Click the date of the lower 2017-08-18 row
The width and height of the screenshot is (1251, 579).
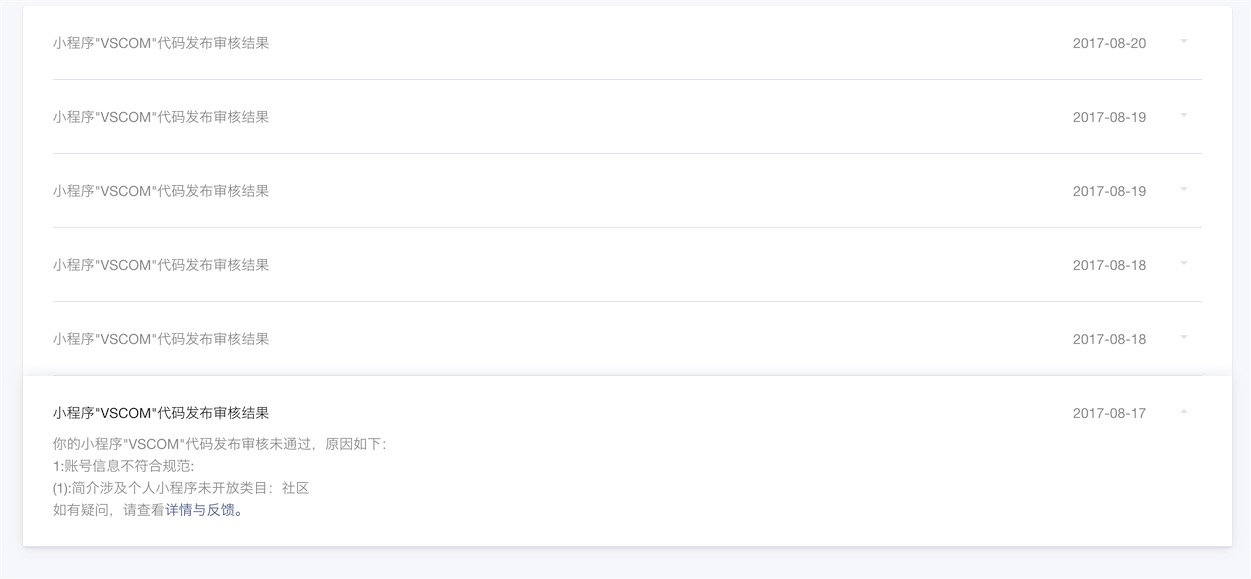(x=1109, y=339)
